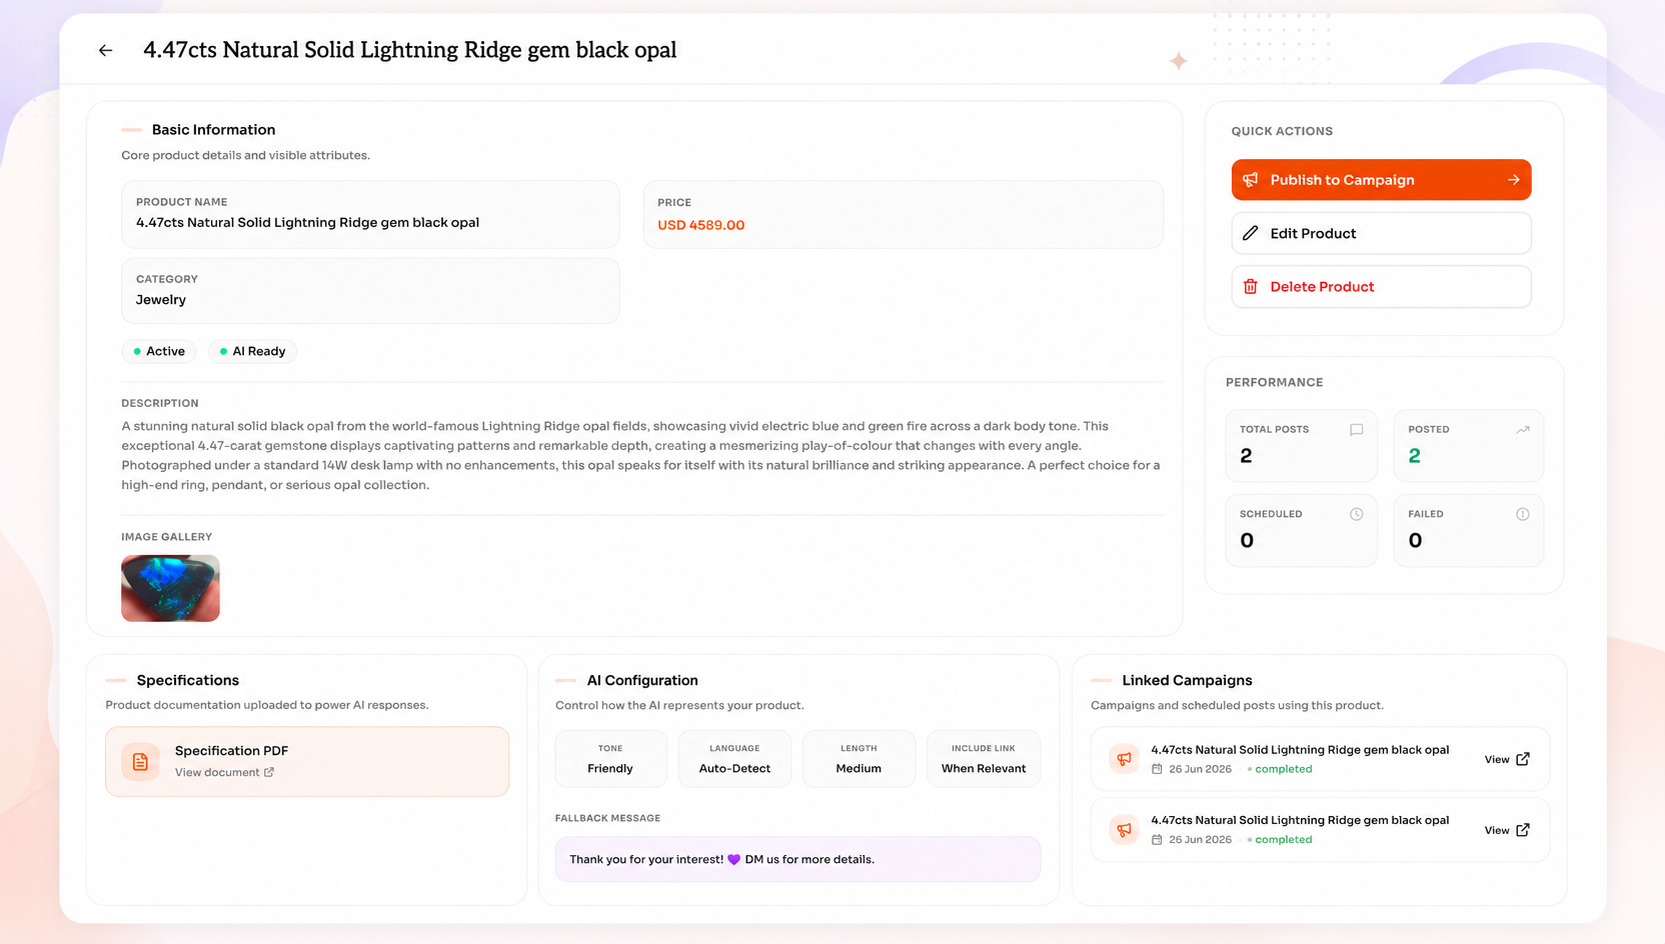
Task: Click calendar icon in second linked campaign
Action: [1157, 840]
